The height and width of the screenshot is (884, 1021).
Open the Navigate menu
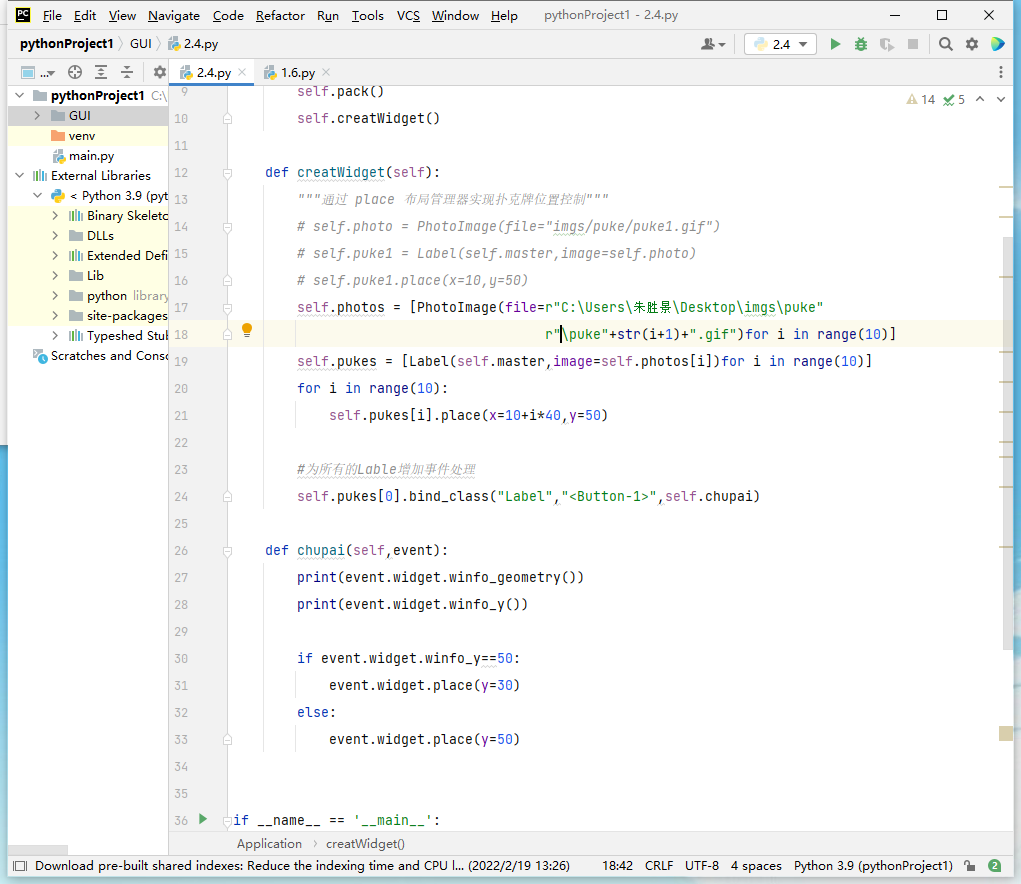click(174, 16)
